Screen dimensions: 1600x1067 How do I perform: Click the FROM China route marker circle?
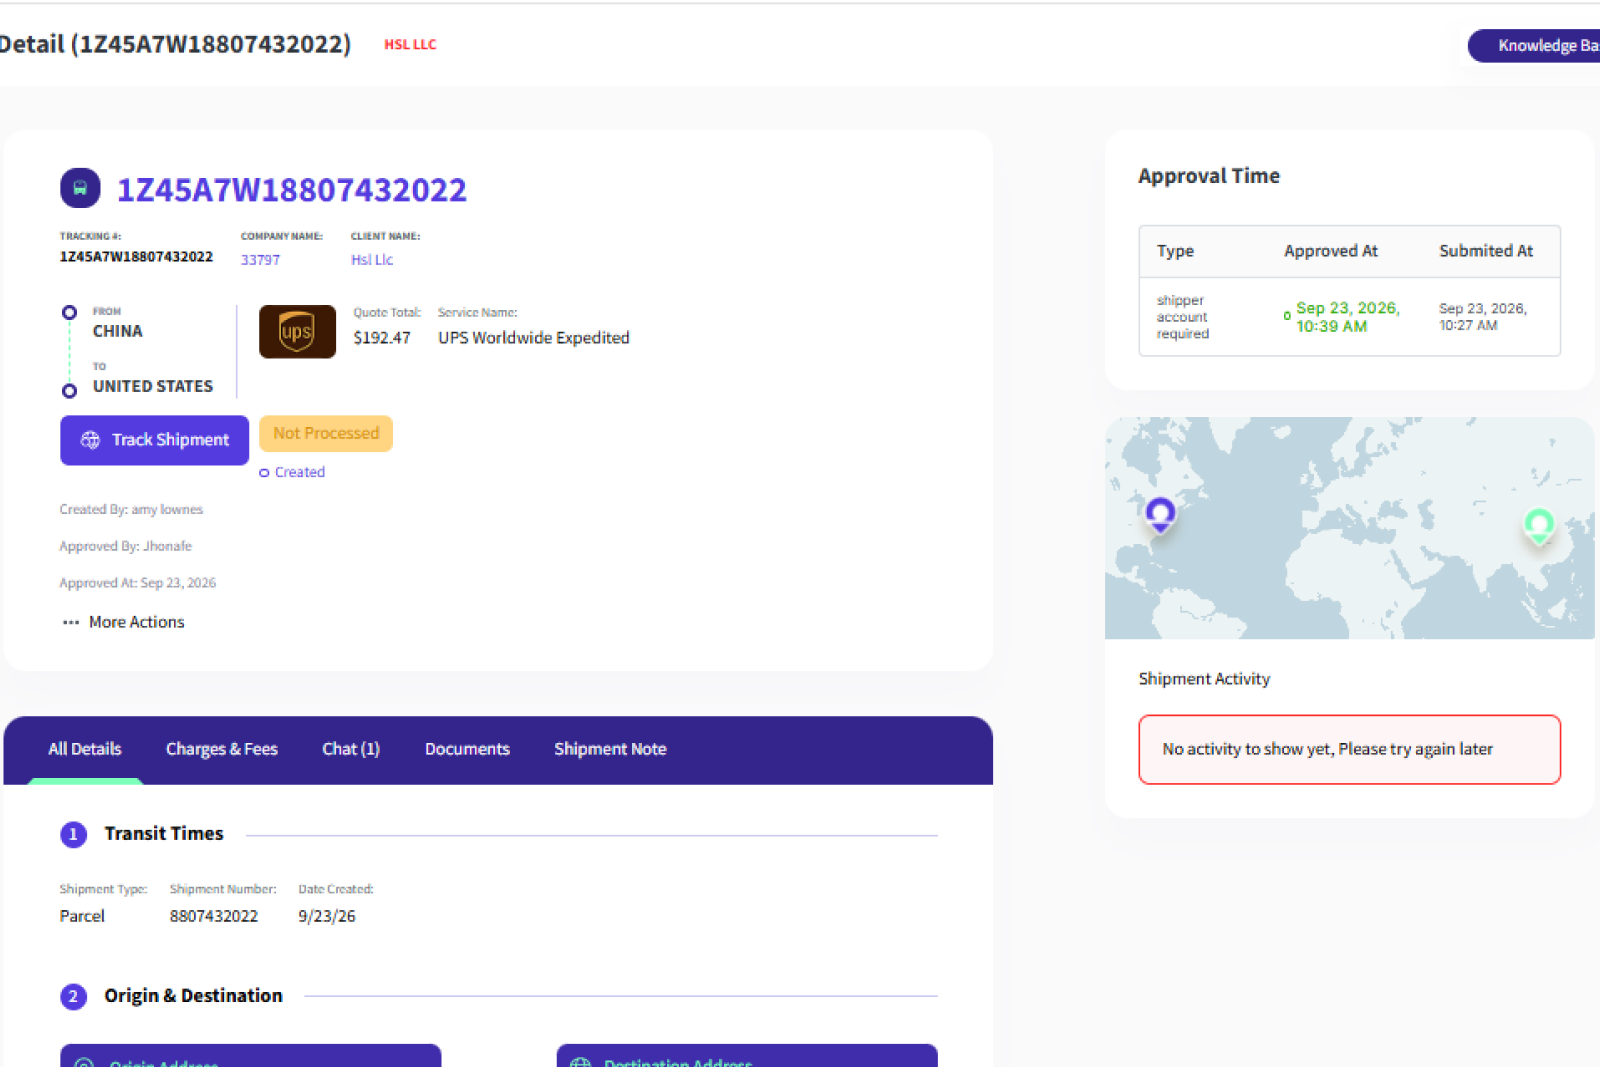click(69, 312)
